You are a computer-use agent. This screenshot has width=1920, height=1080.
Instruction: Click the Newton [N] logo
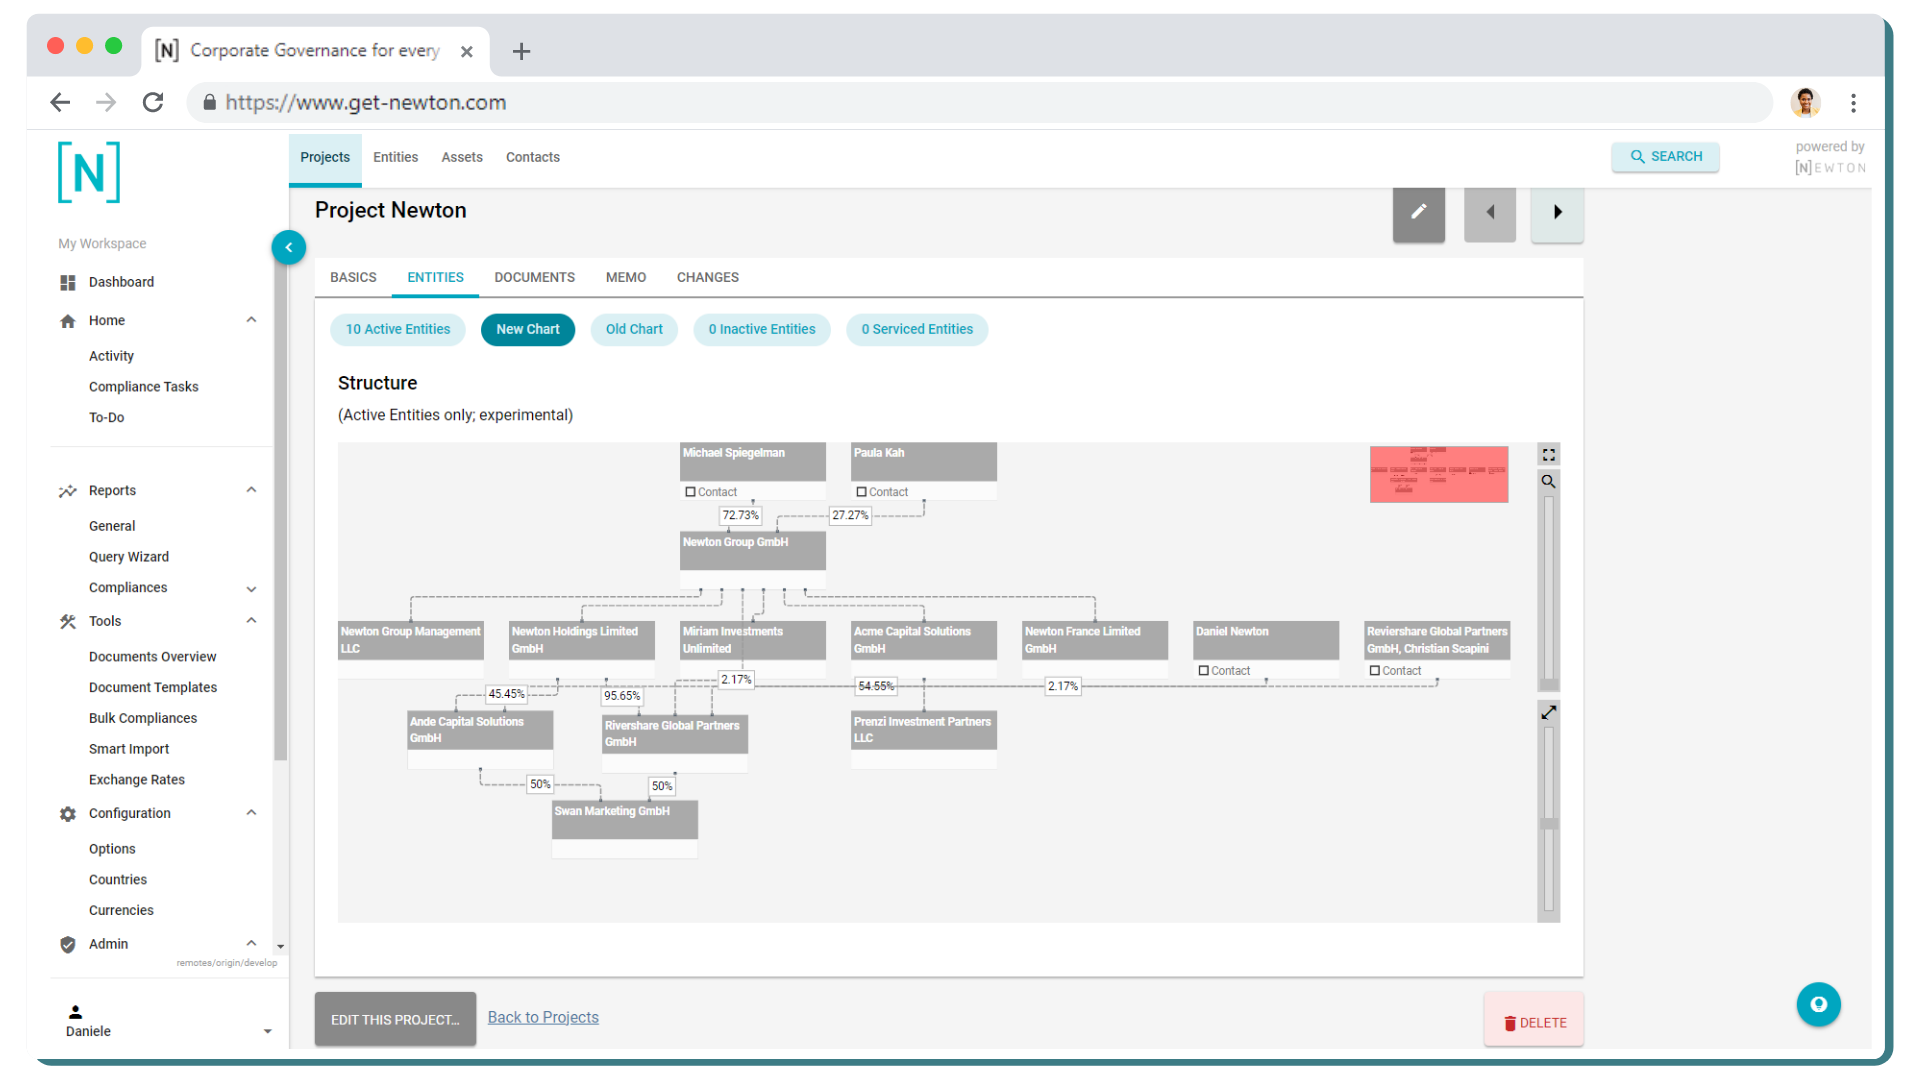[x=89, y=173]
